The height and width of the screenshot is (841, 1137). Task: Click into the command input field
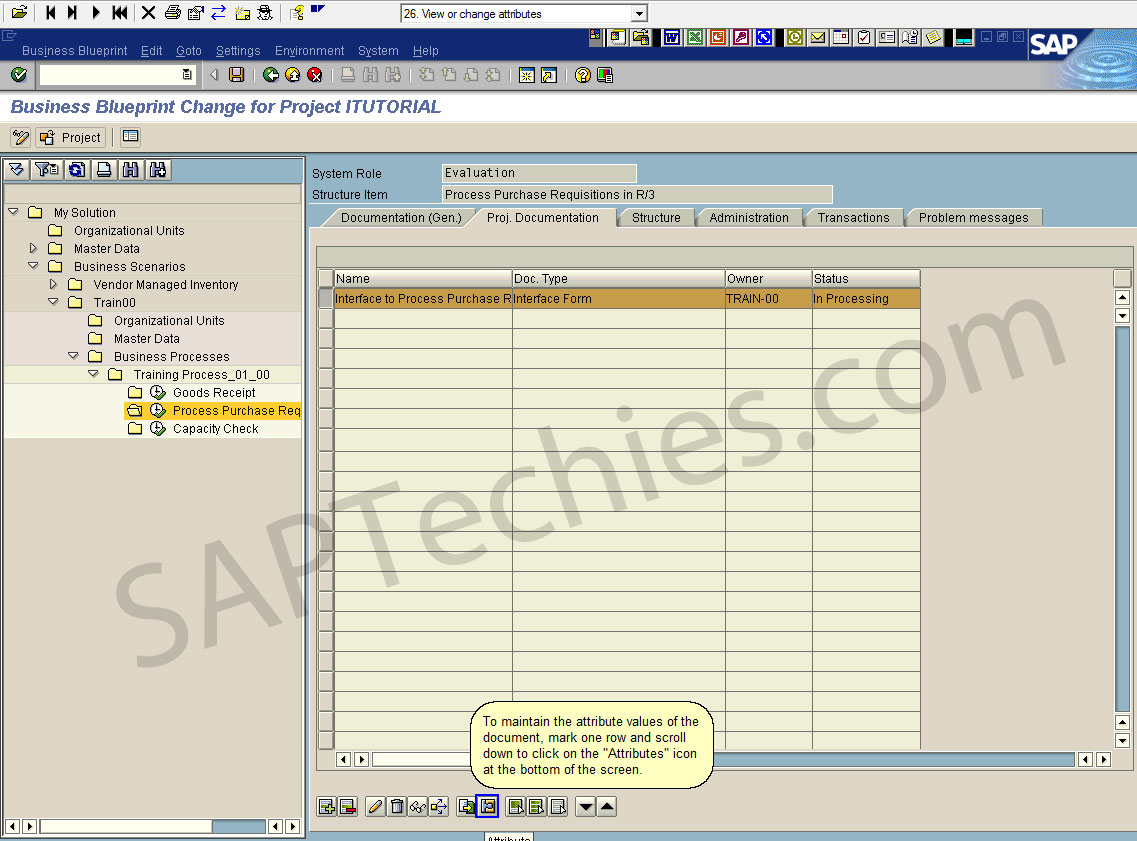(x=110, y=75)
